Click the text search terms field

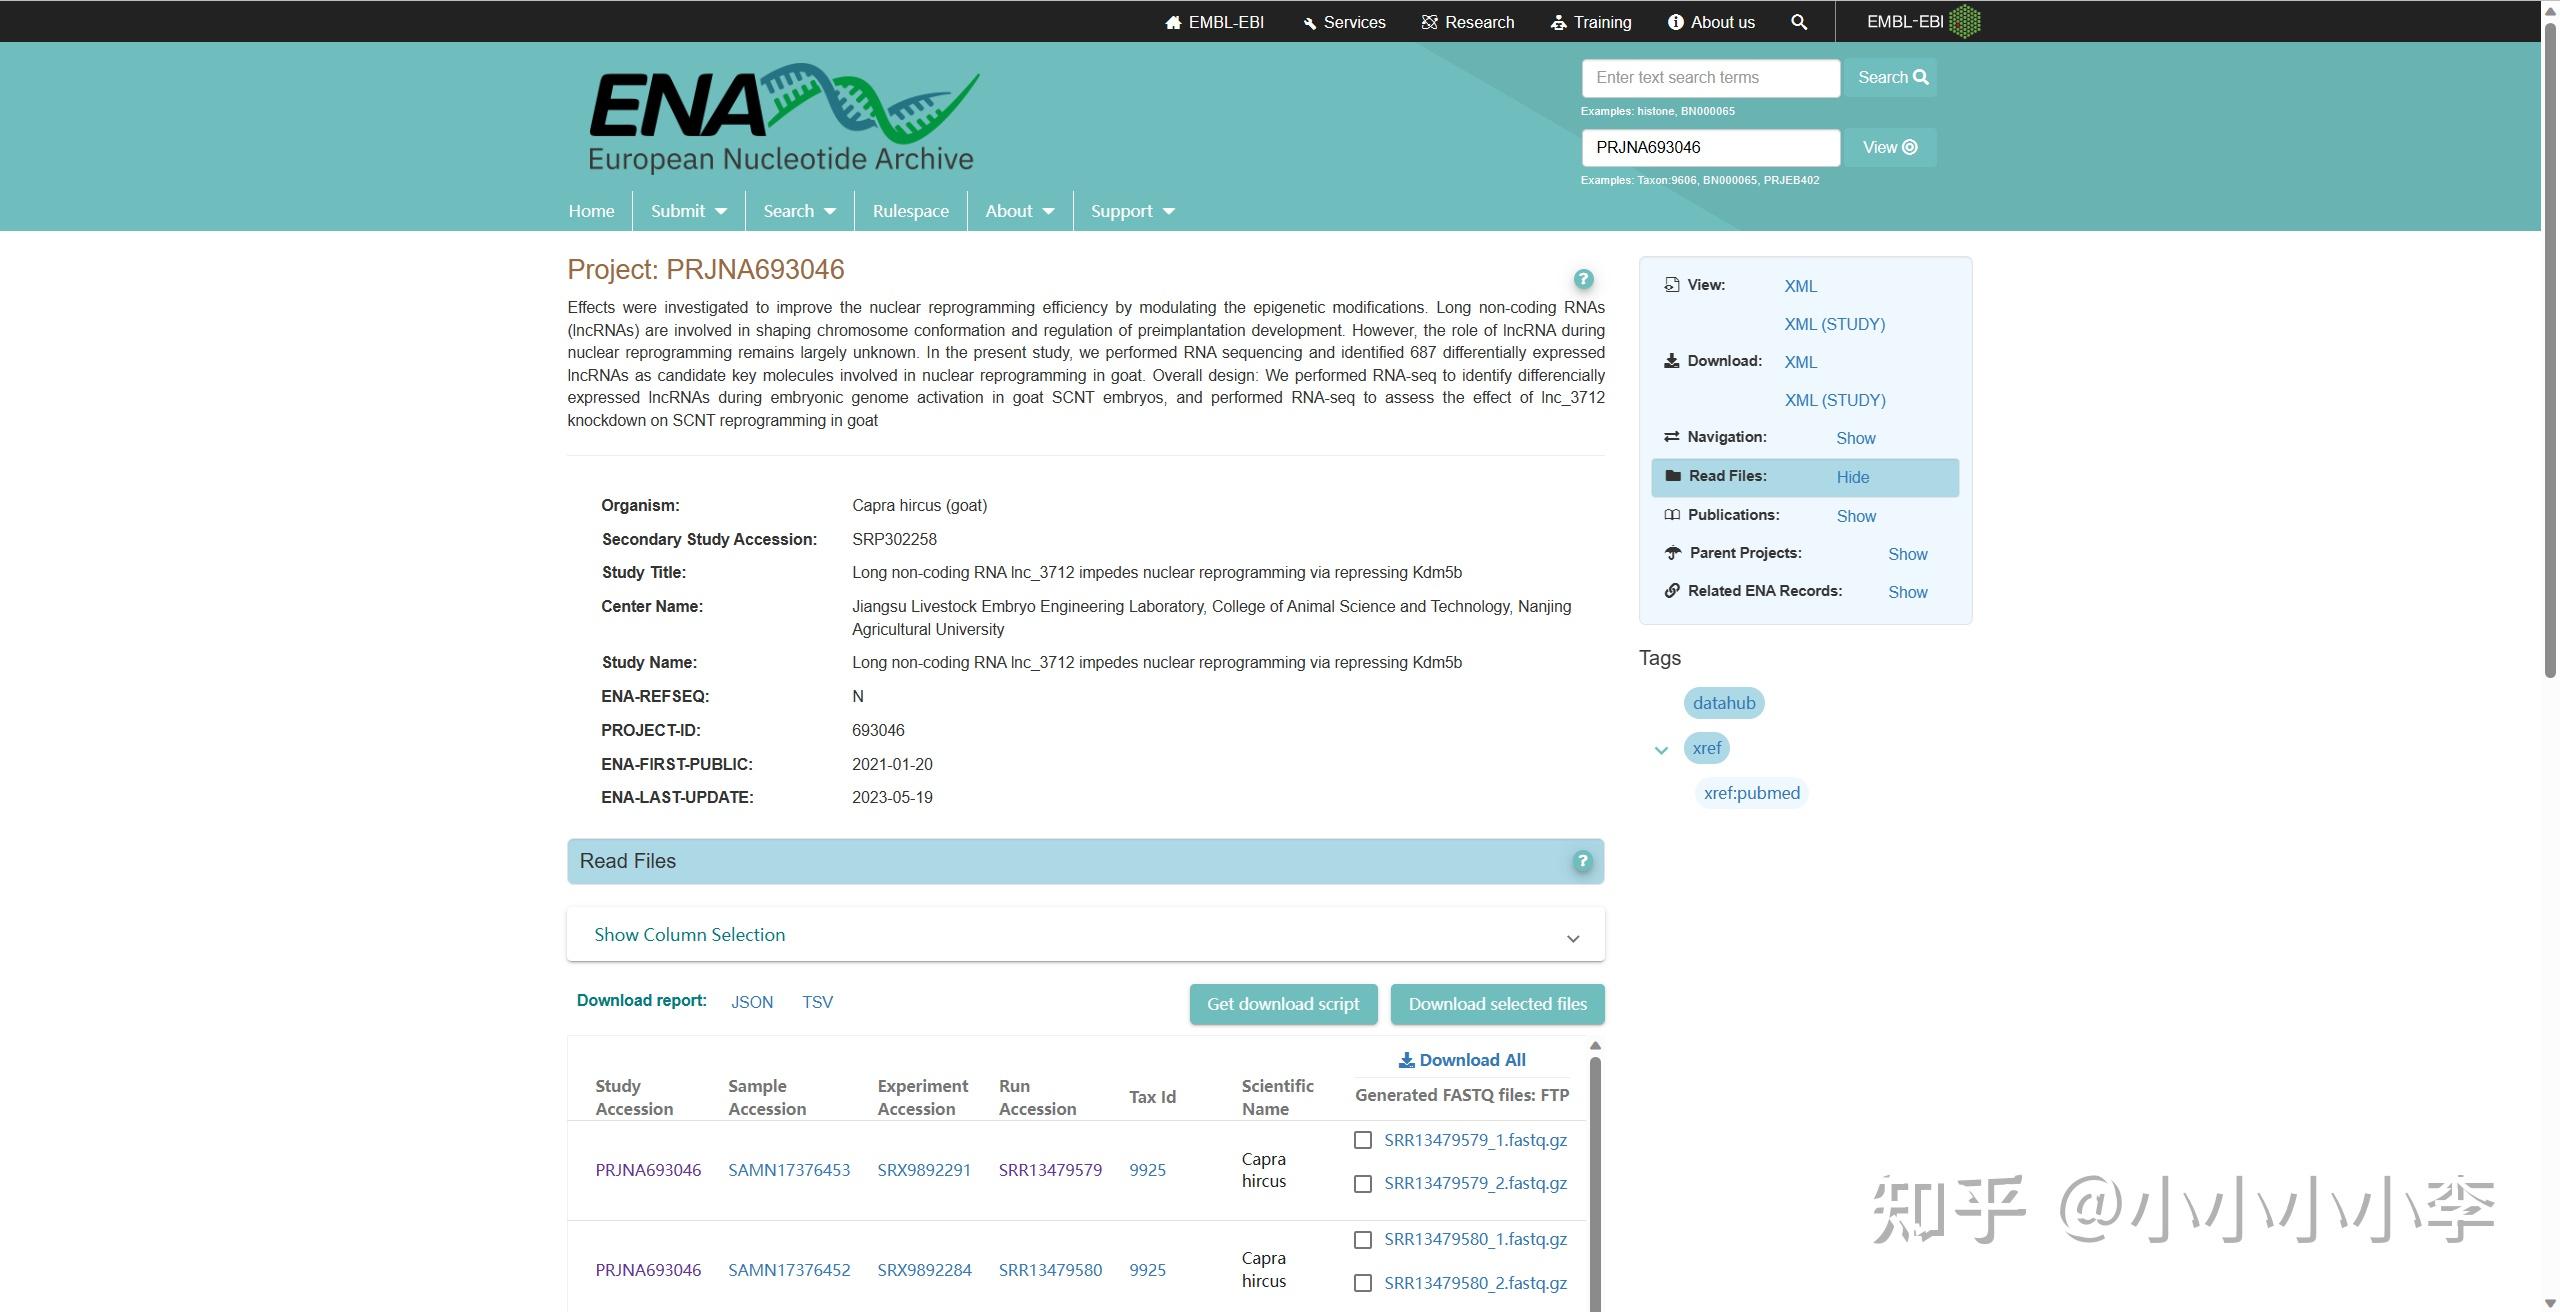click(1710, 78)
